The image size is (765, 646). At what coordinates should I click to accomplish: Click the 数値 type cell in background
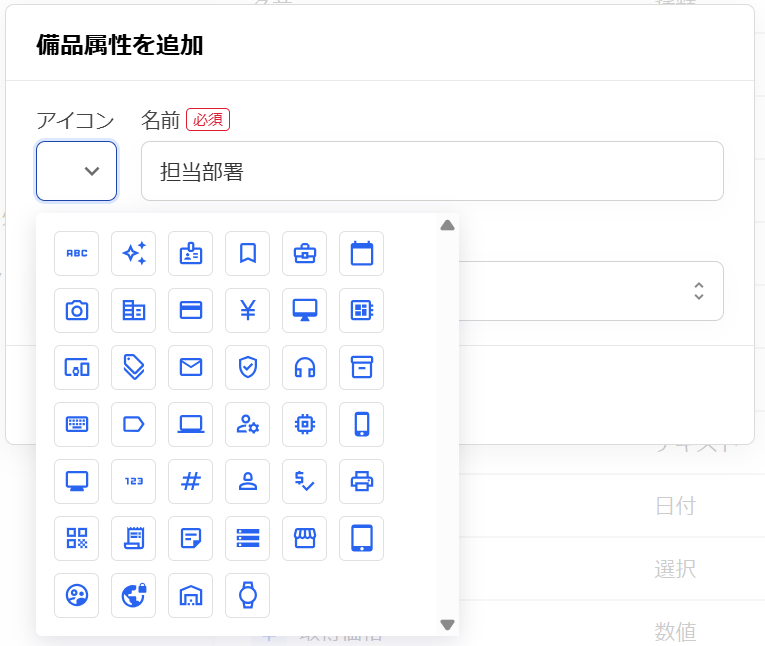click(x=675, y=632)
